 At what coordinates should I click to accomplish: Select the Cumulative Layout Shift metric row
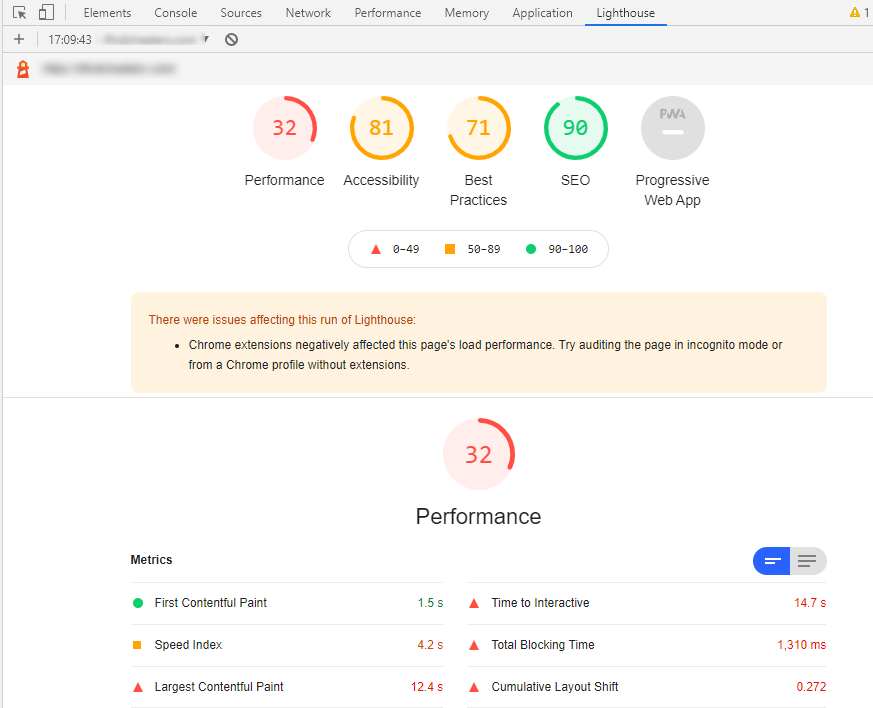pos(646,687)
